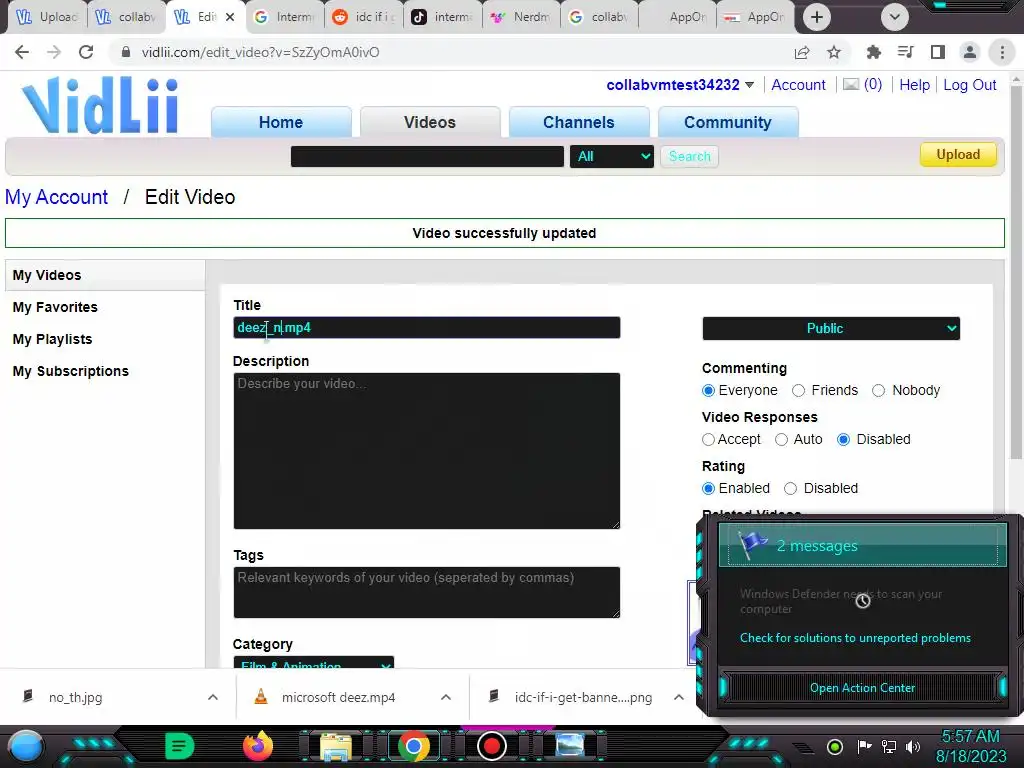Image resolution: width=1024 pixels, height=768 pixels.
Task: Click the site lock icon in address bar
Action: [x=126, y=52]
